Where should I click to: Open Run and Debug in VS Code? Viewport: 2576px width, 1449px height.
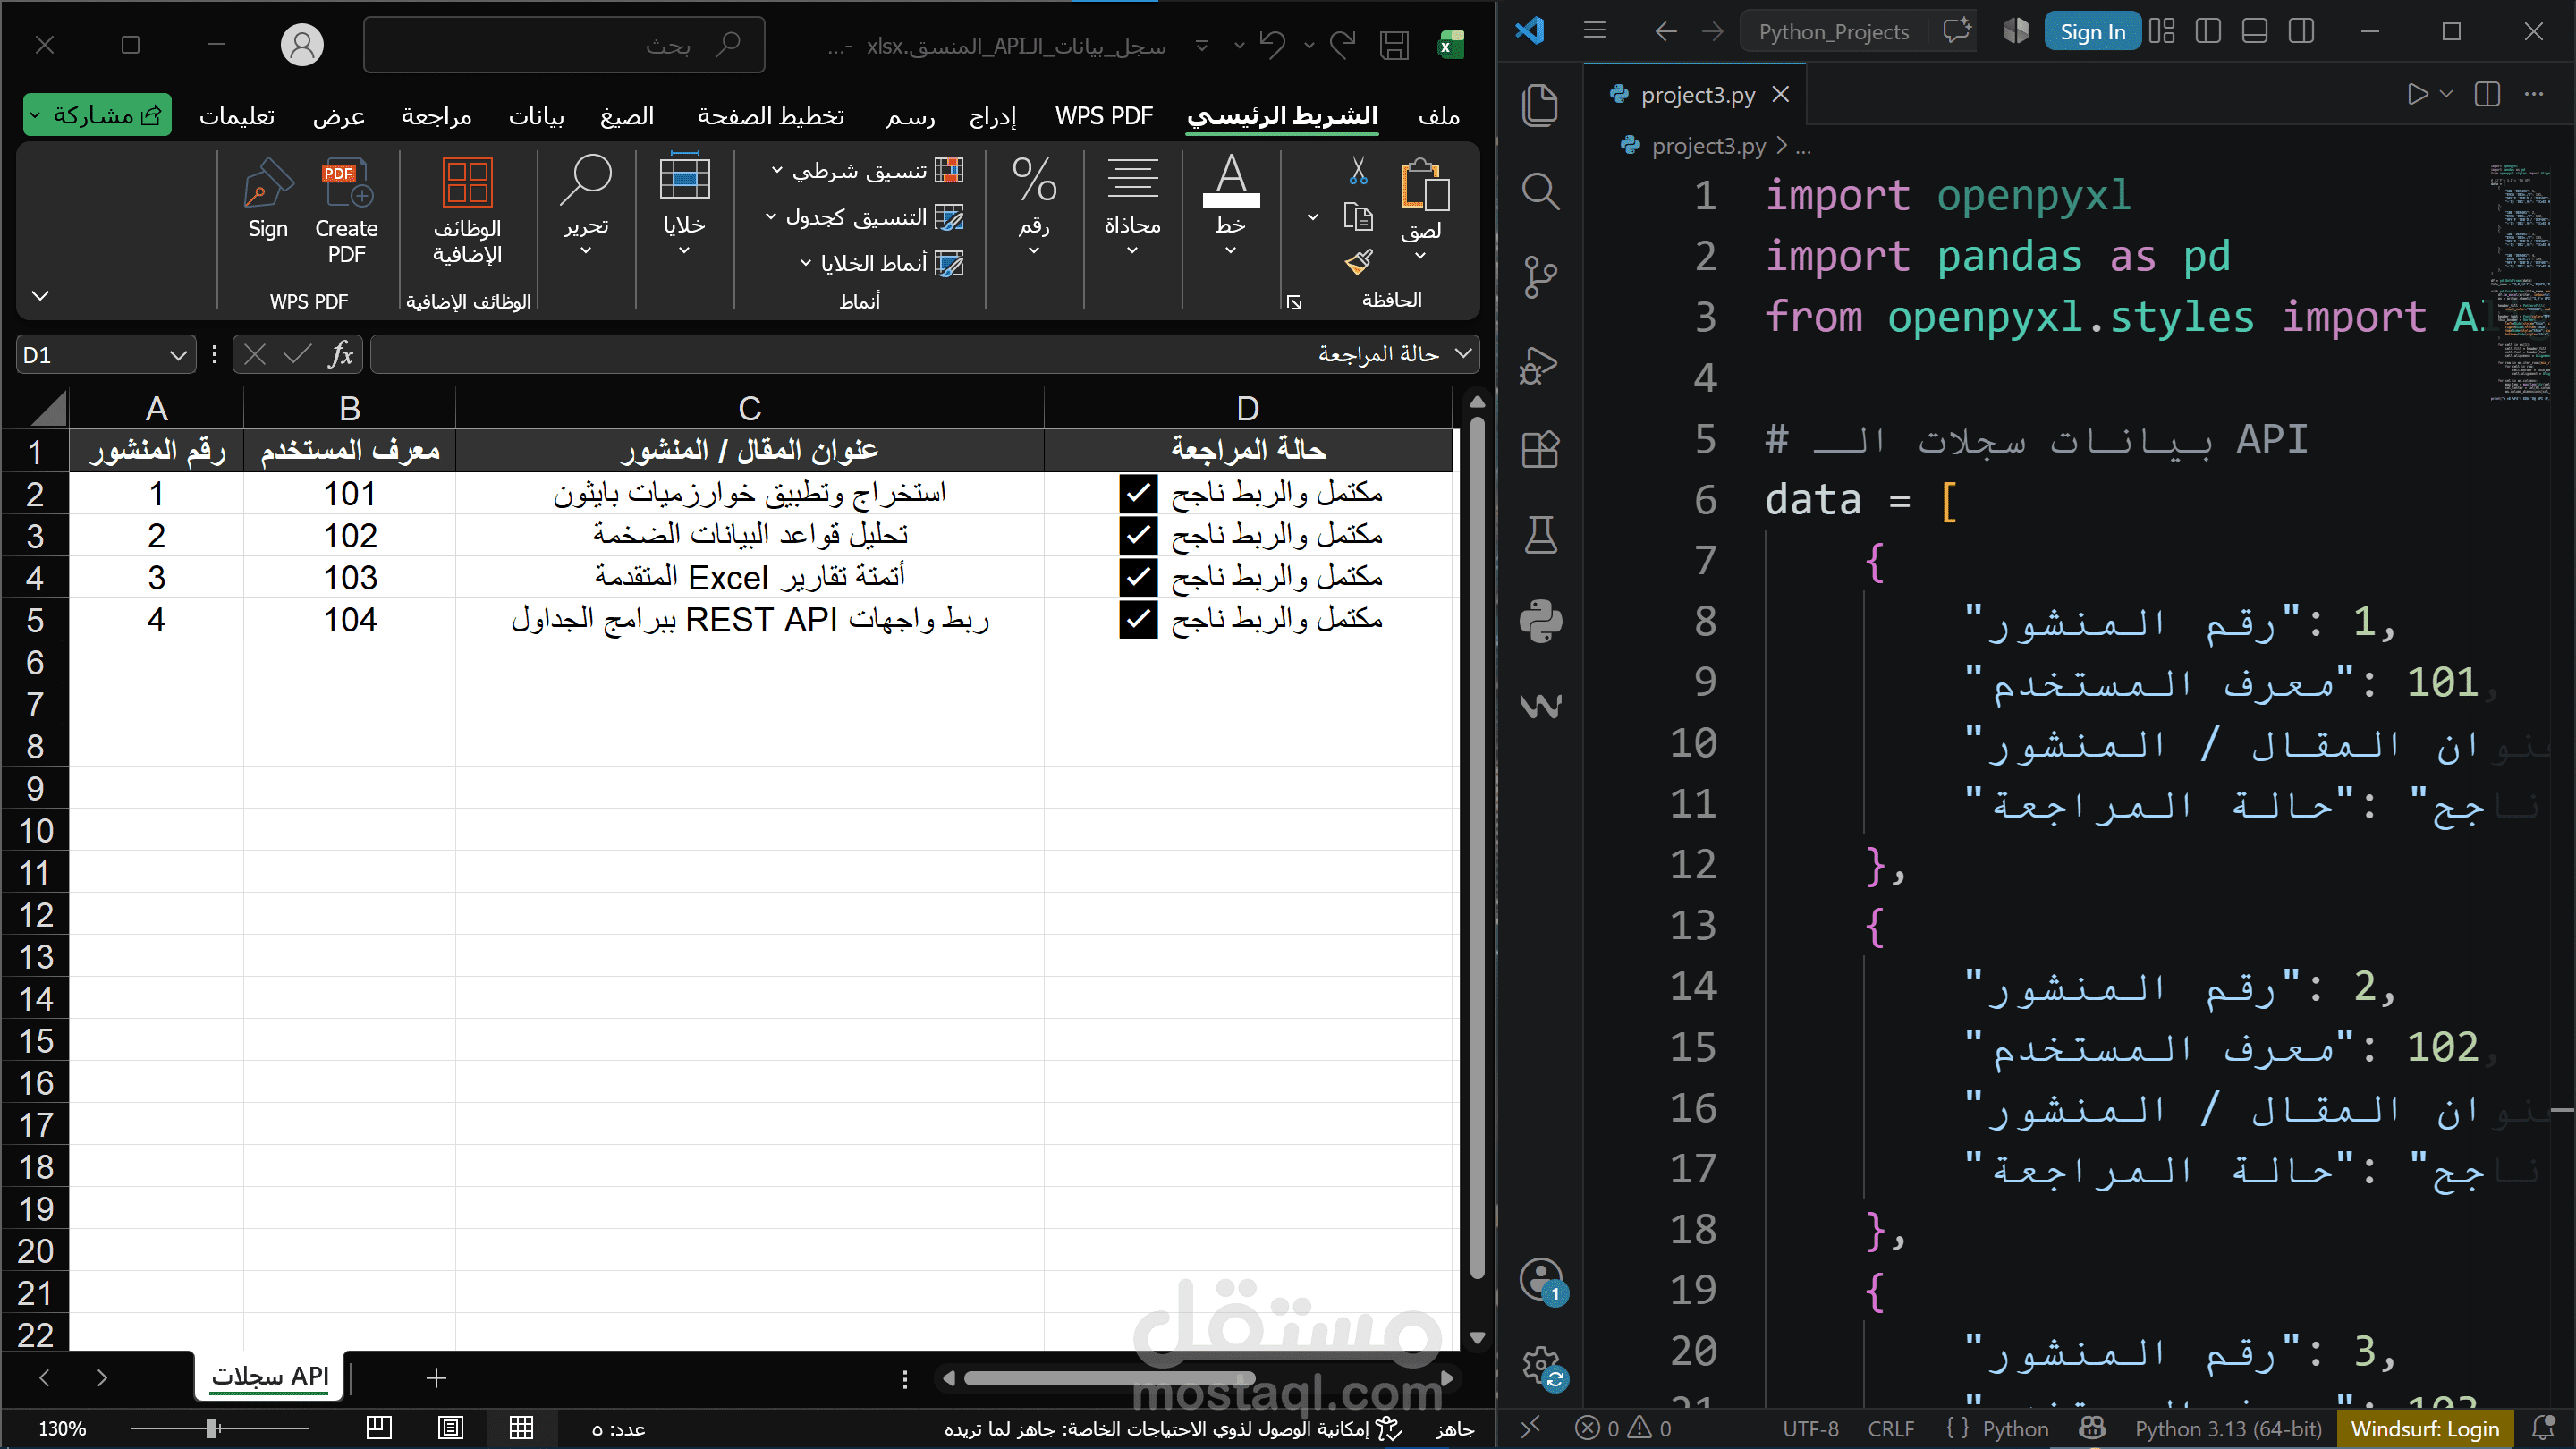pyautogui.click(x=1540, y=364)
